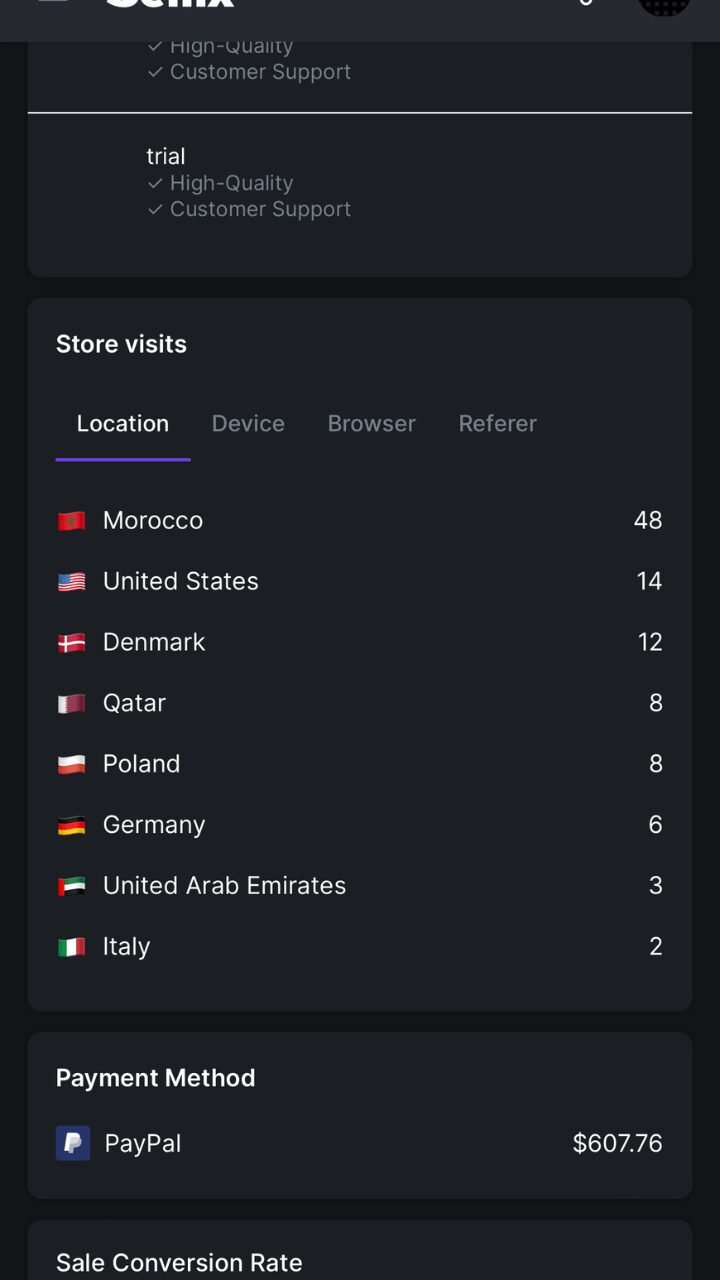720x1280 pixels.
Task: Click the Morocco flag icon
Action: pos(71,521)
